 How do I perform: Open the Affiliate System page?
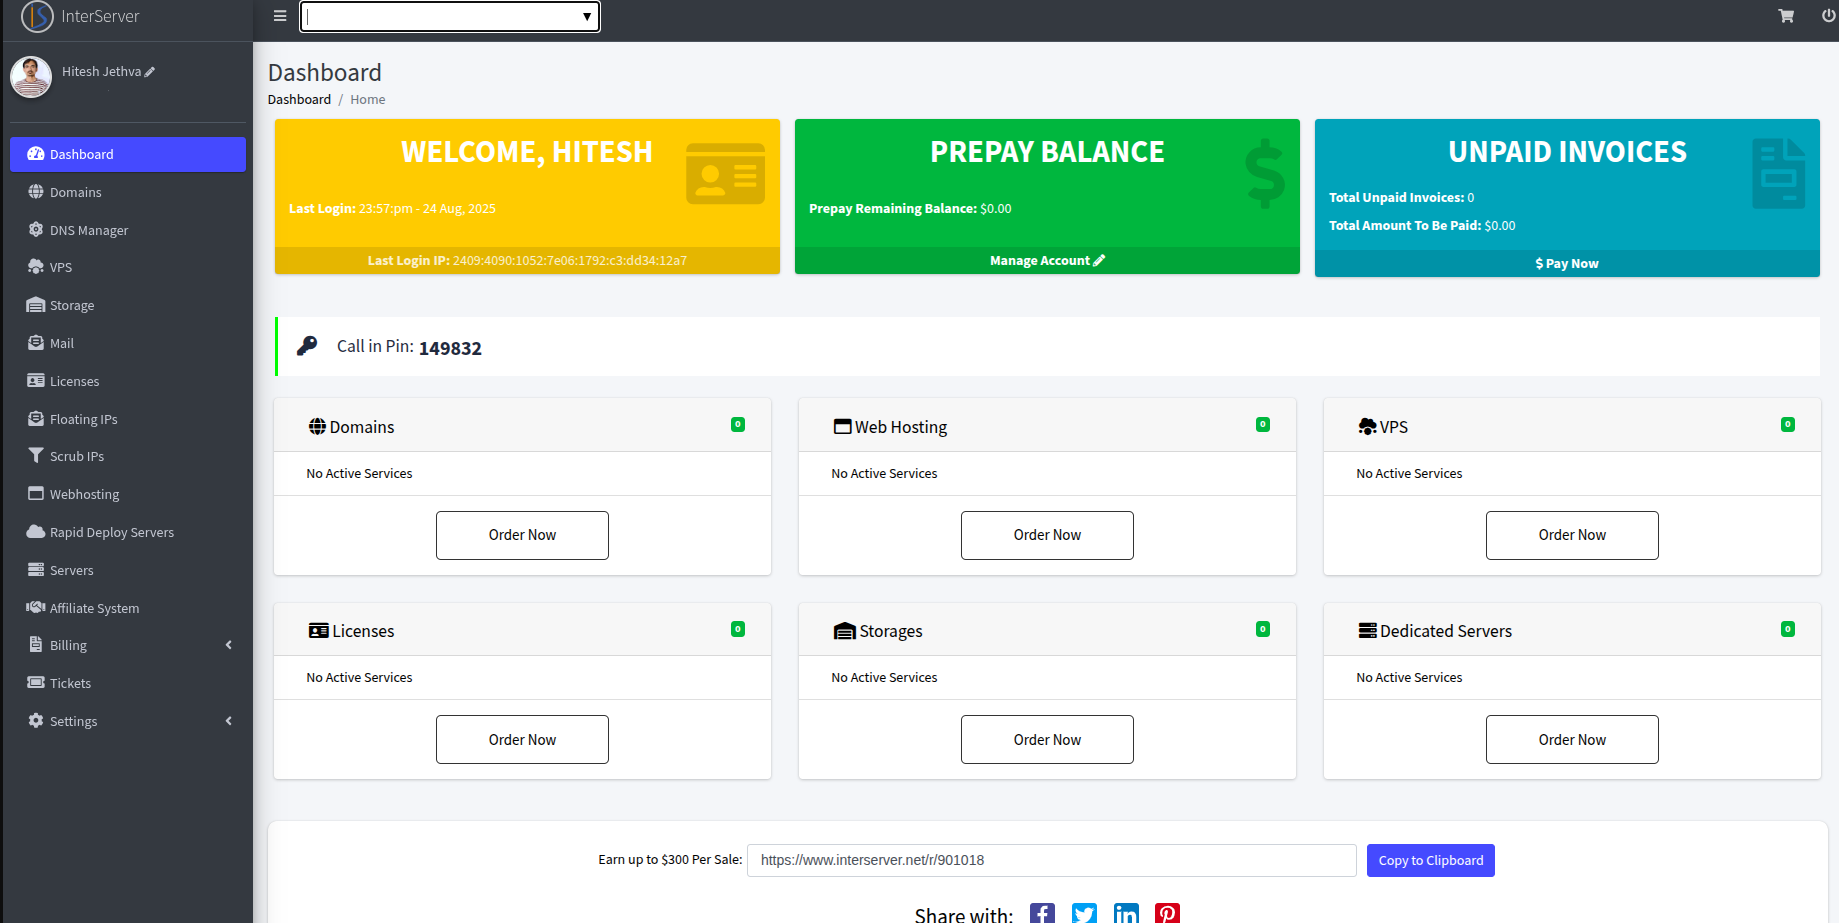pos(93,607)
